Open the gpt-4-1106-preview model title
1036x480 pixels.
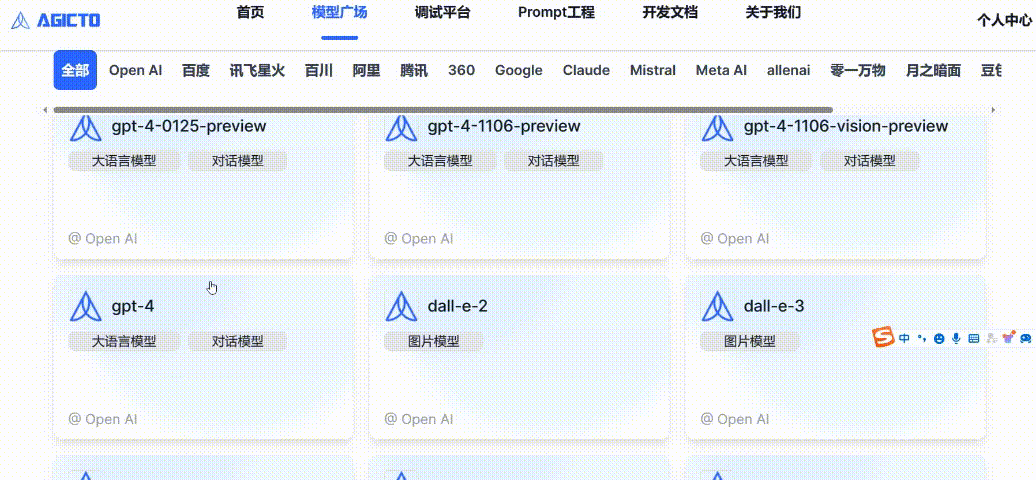[x=503, y=126]
